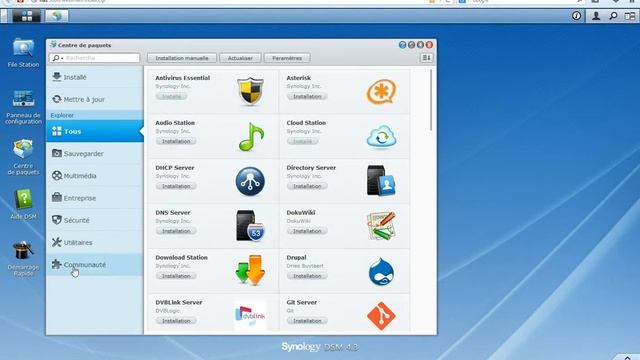
Task: Install DVBLink Server
Action: [176, 321]
